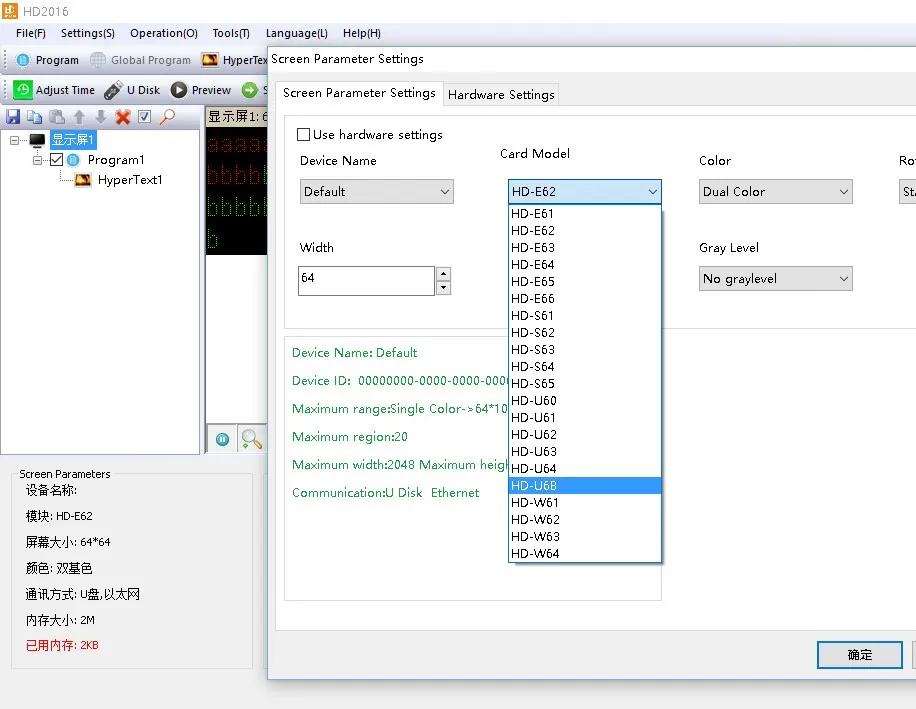Choose HD-W63 from the card list

coord(585,536)
